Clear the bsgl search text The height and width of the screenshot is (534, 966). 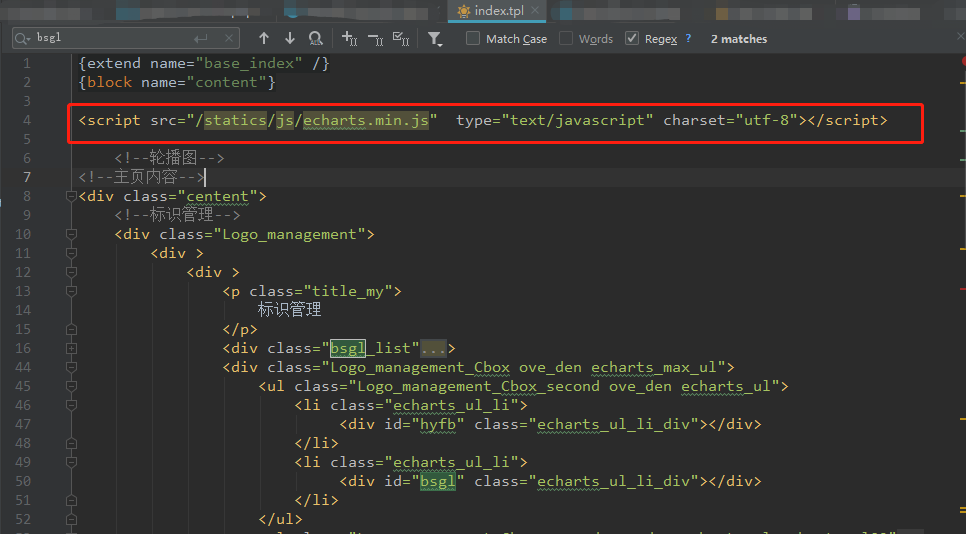[x=229, y=38]
